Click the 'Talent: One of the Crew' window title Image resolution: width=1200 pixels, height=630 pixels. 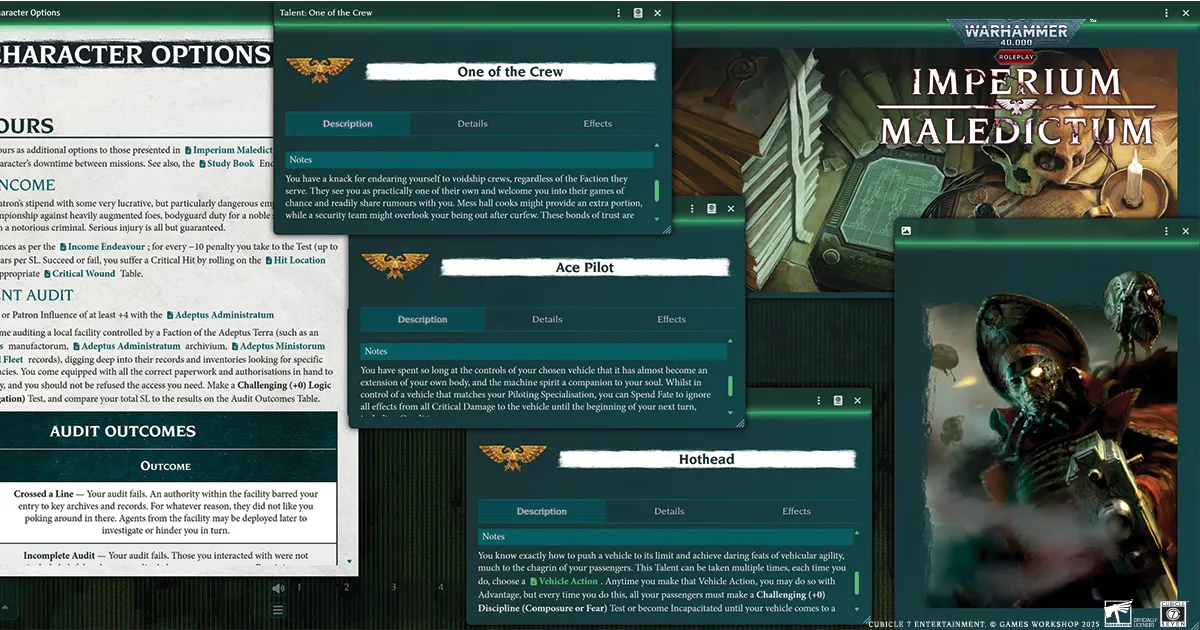click(328, 13)
